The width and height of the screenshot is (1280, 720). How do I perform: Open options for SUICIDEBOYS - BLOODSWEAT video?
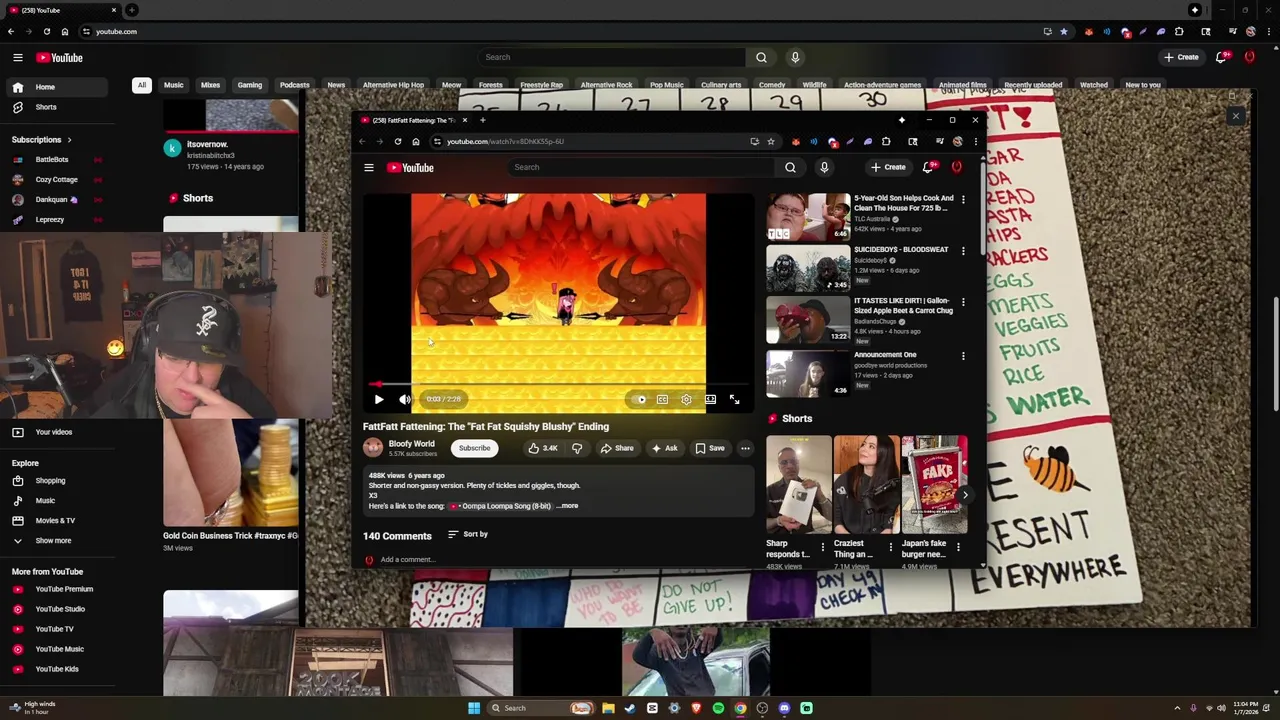point(963,251)
